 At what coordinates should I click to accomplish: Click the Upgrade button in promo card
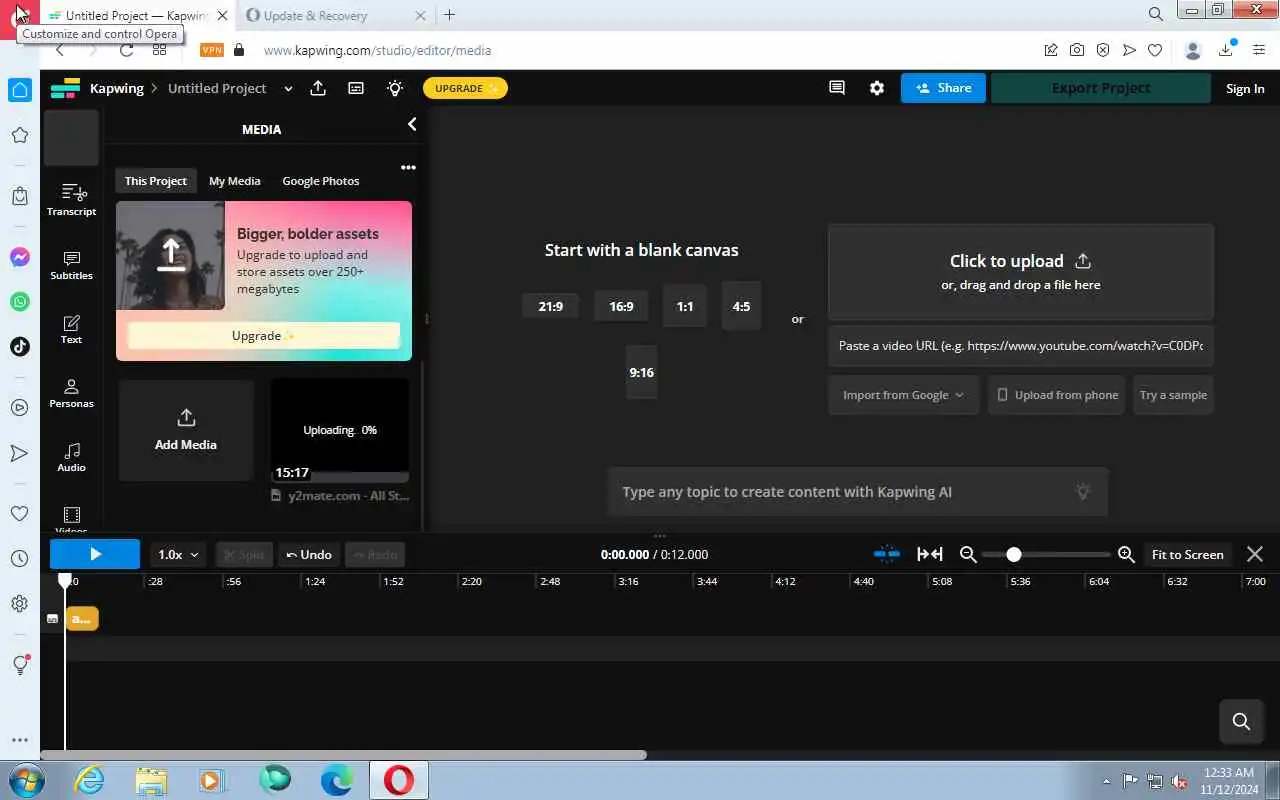click(x=264, y=335)
